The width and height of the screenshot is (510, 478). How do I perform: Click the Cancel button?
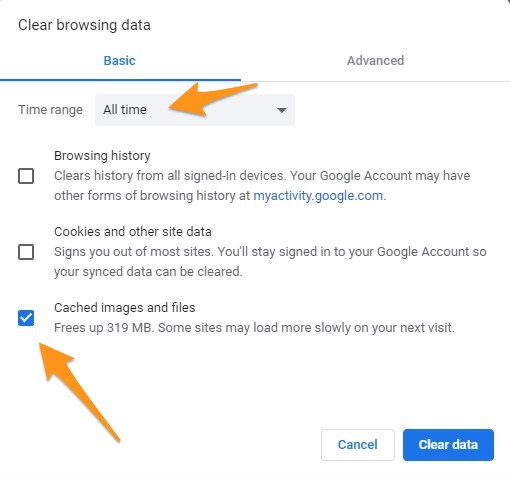click(358, 445)
